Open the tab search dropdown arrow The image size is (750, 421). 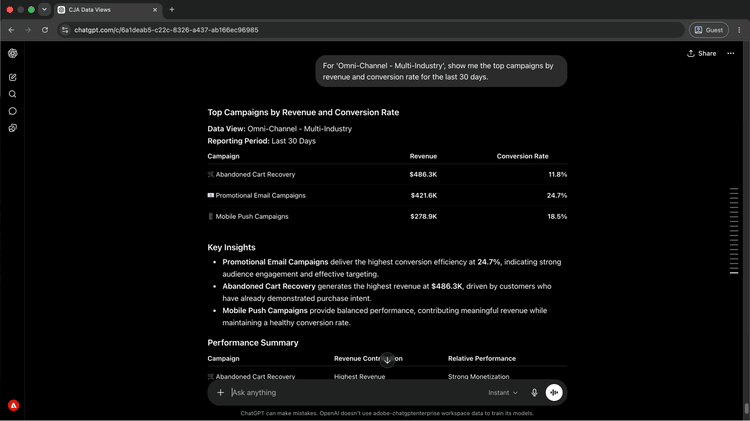pos(44,10)
